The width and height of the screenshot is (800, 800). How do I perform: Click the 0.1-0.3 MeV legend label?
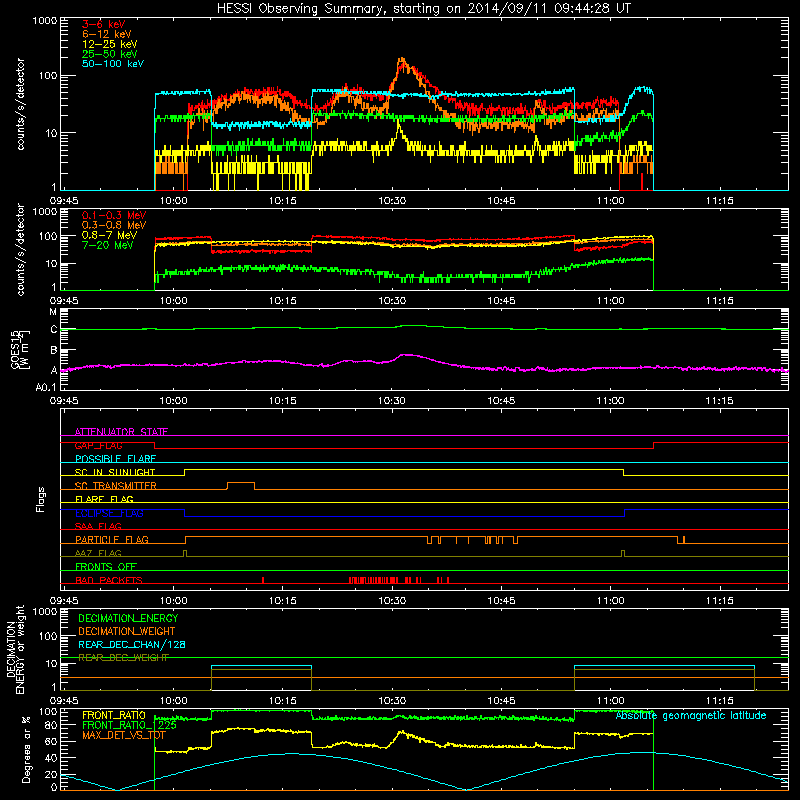pyautogui.click(x=114, y=215)
